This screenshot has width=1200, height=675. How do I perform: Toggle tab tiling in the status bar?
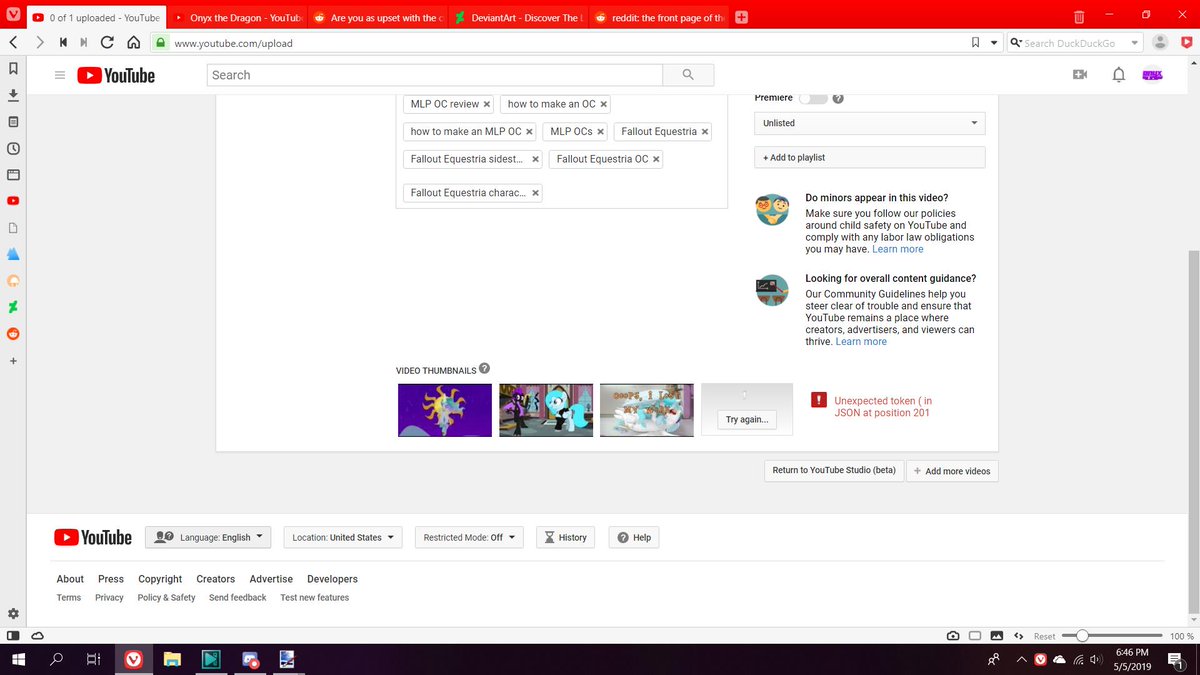975,636
